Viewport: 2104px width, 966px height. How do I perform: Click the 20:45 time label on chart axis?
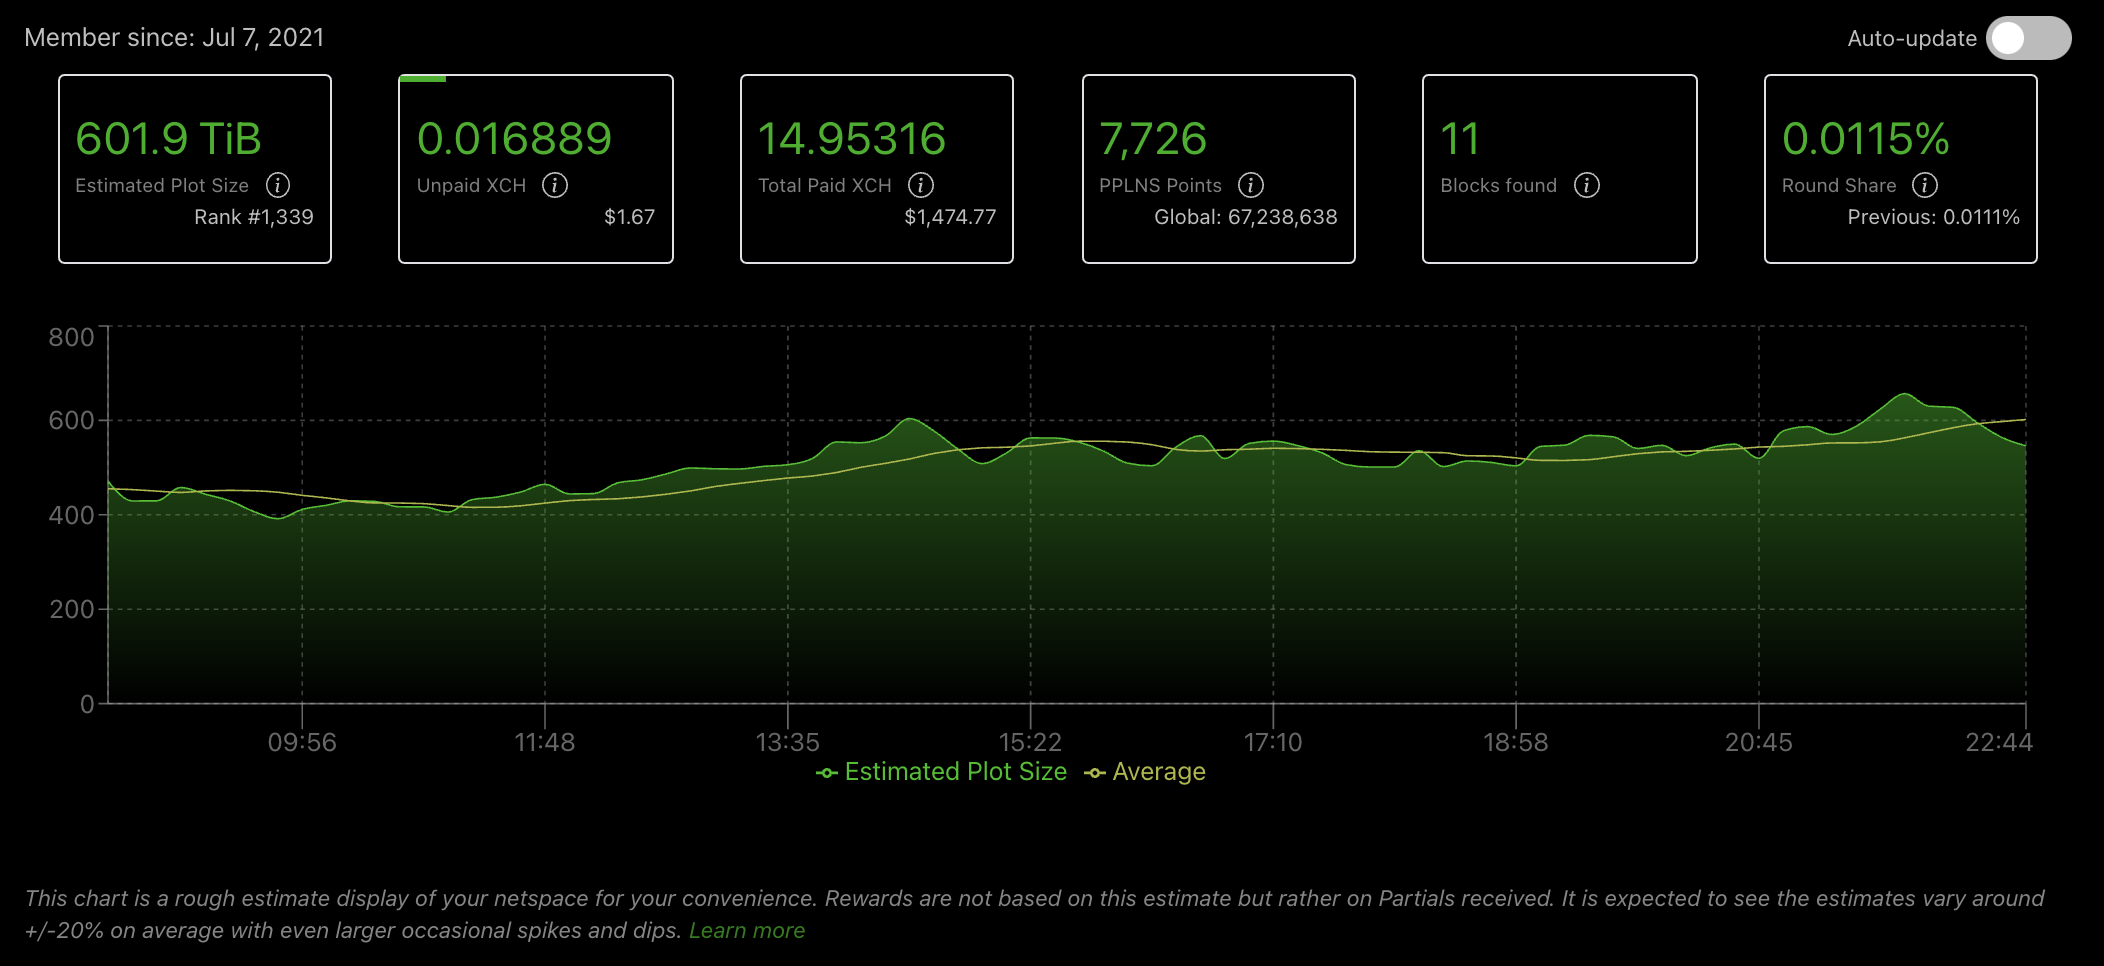1758,742
